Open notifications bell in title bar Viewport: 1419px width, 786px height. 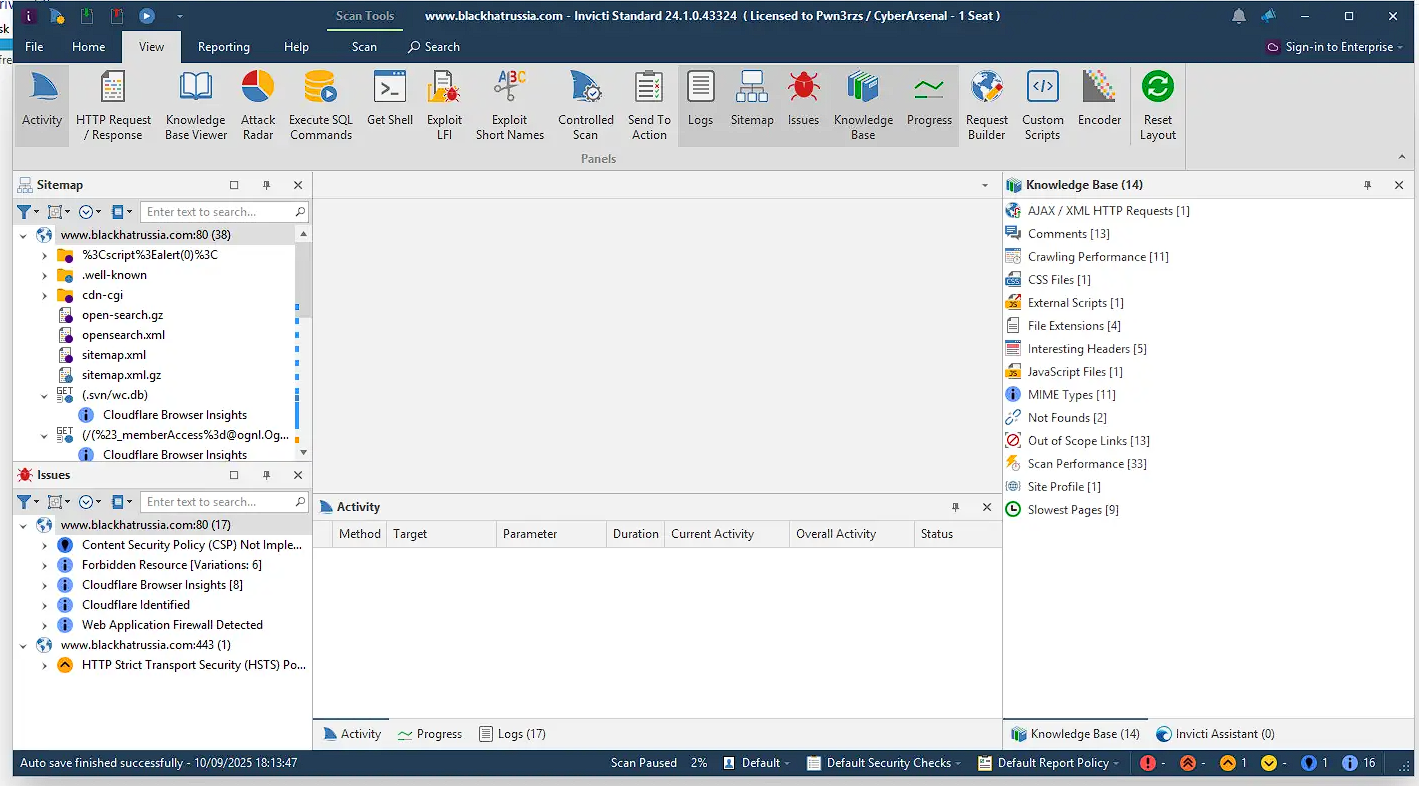(x=1239, y=16)
